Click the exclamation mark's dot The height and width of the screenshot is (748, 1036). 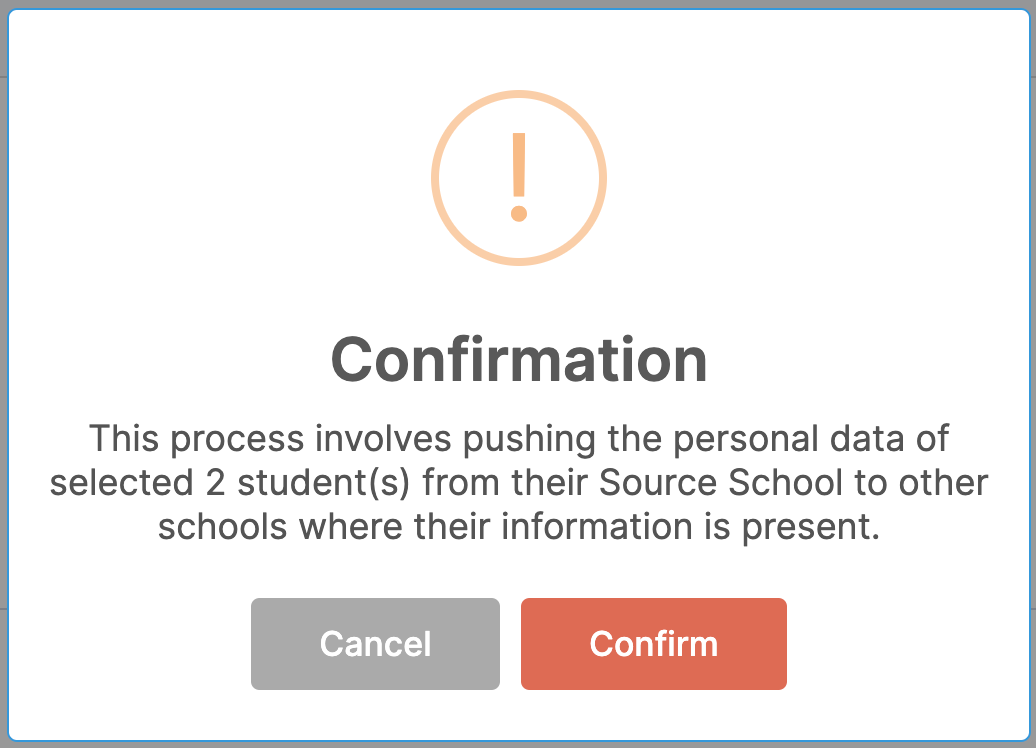(x=519, y=213)
